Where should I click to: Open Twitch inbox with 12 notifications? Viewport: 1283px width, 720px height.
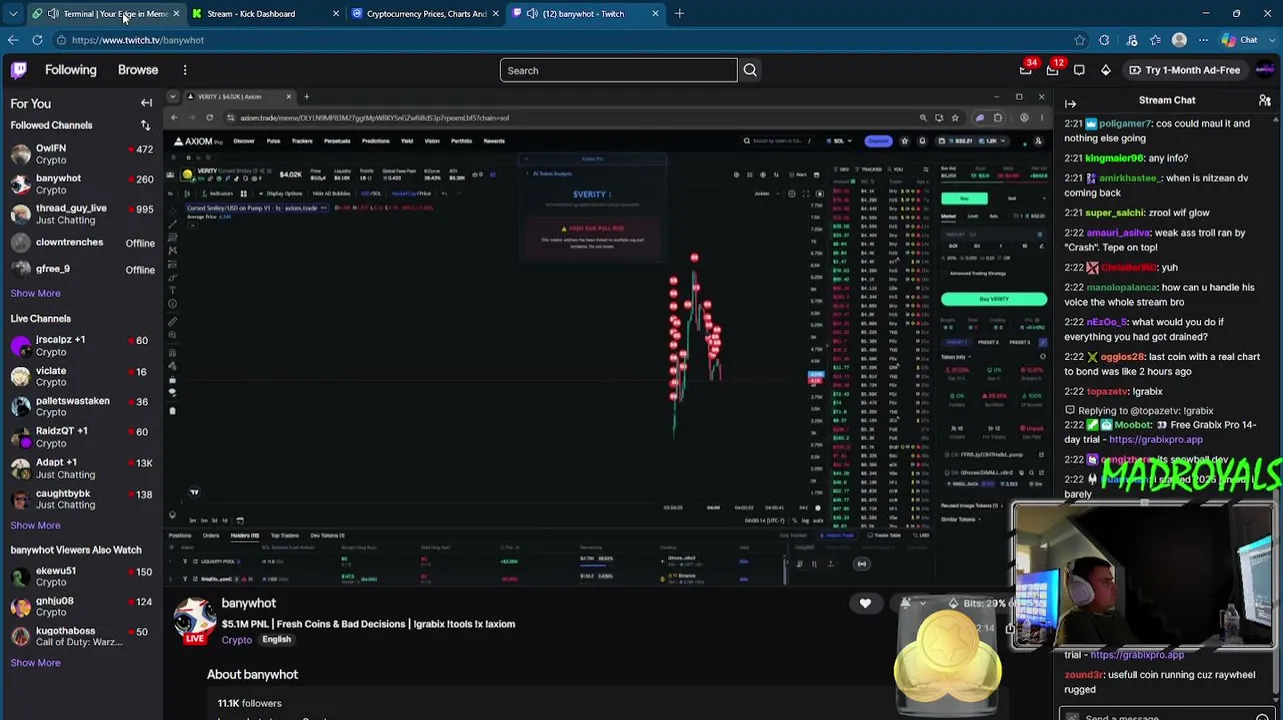(x=1053, y=69)
